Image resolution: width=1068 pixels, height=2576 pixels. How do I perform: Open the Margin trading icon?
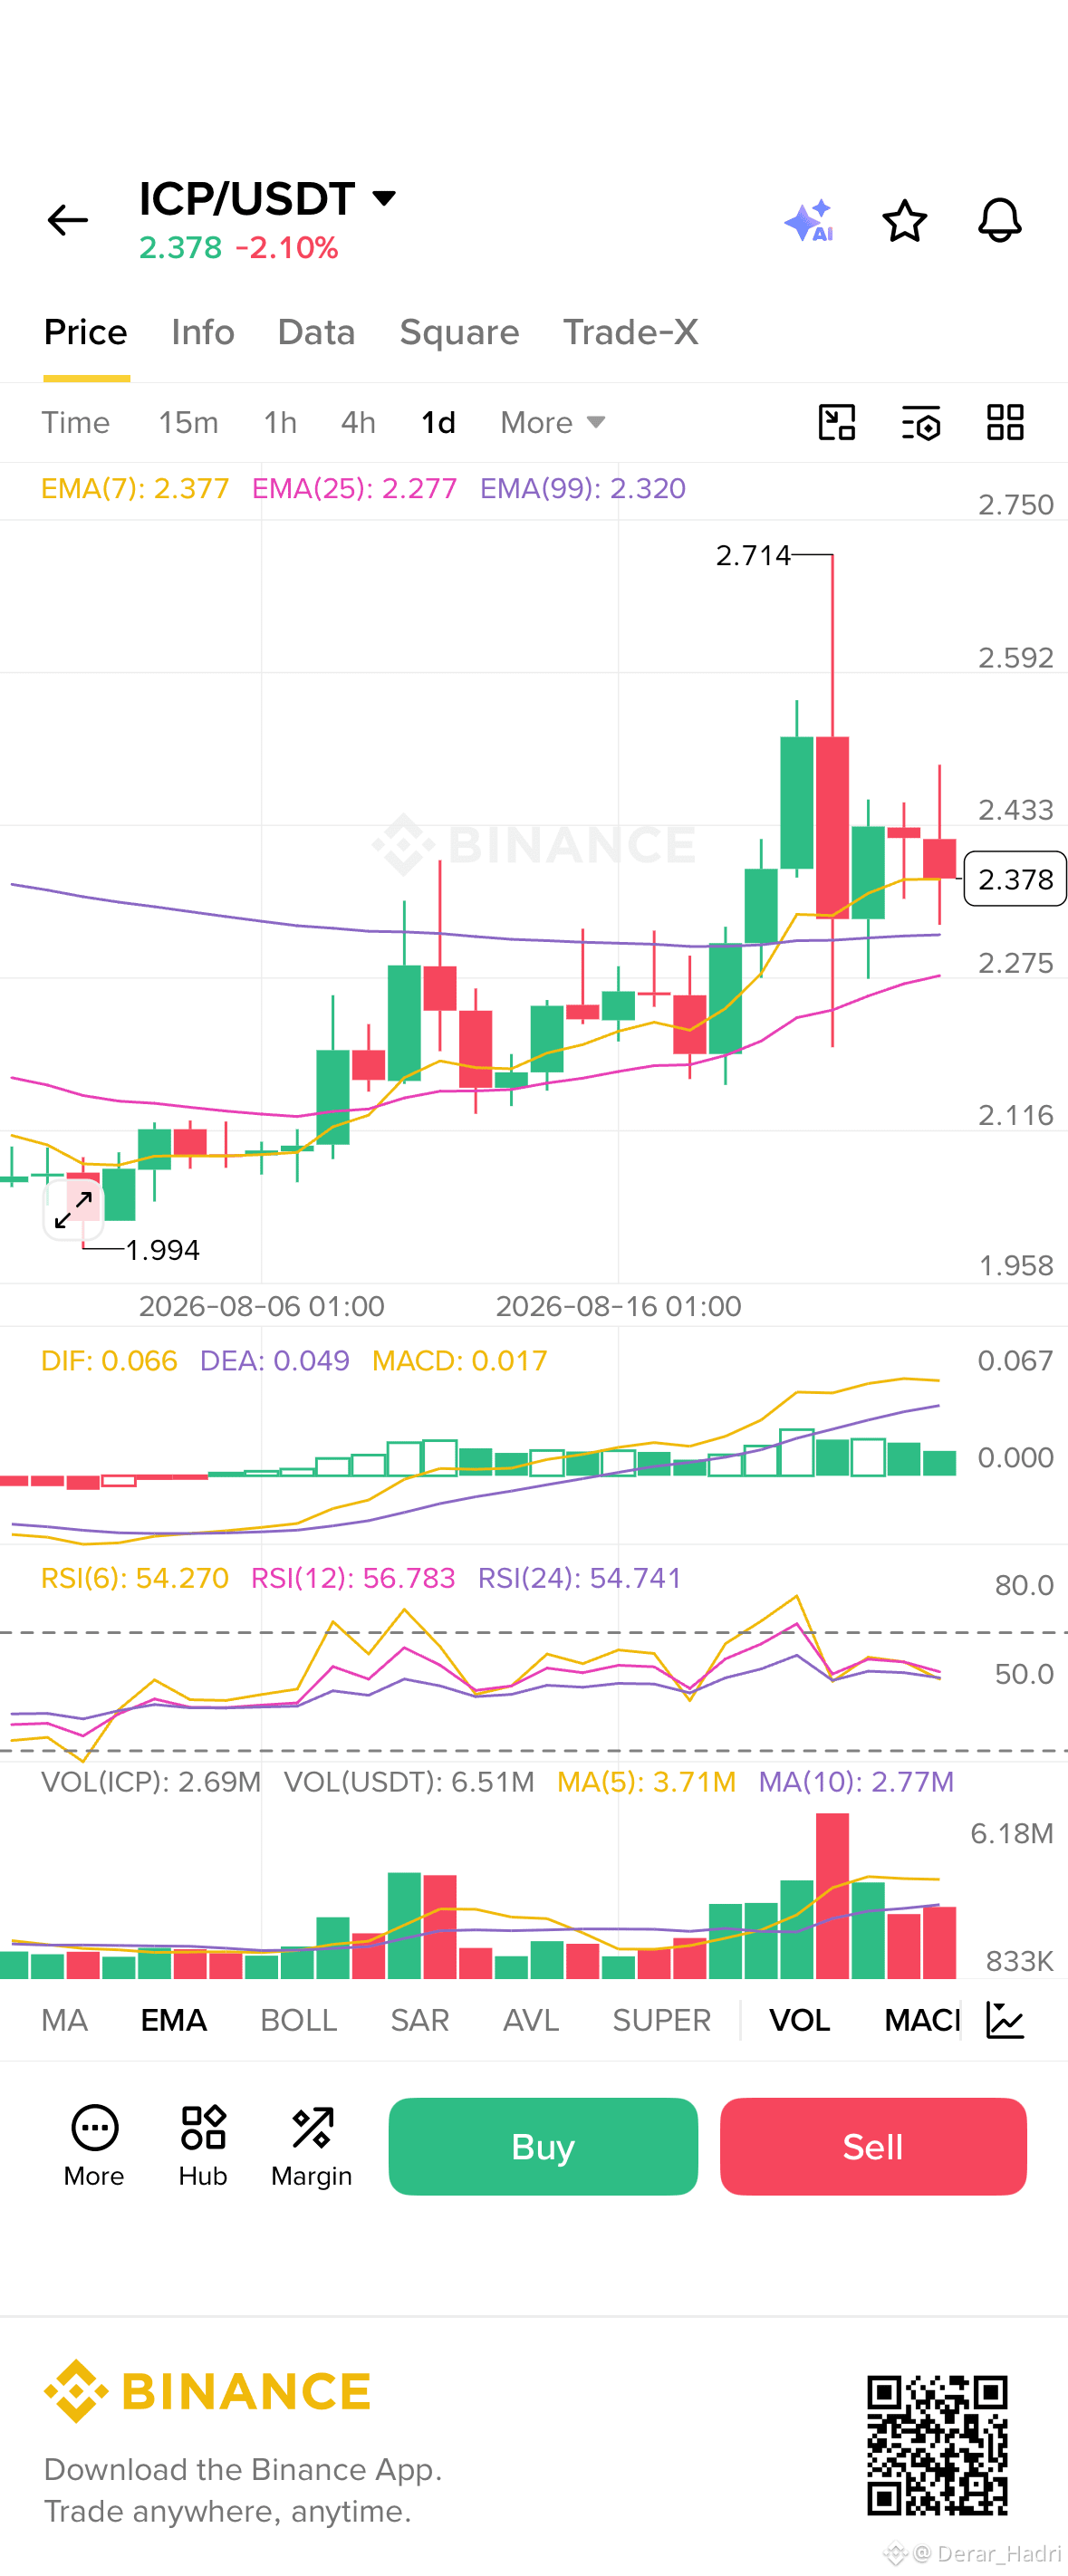click(312, 2146)
